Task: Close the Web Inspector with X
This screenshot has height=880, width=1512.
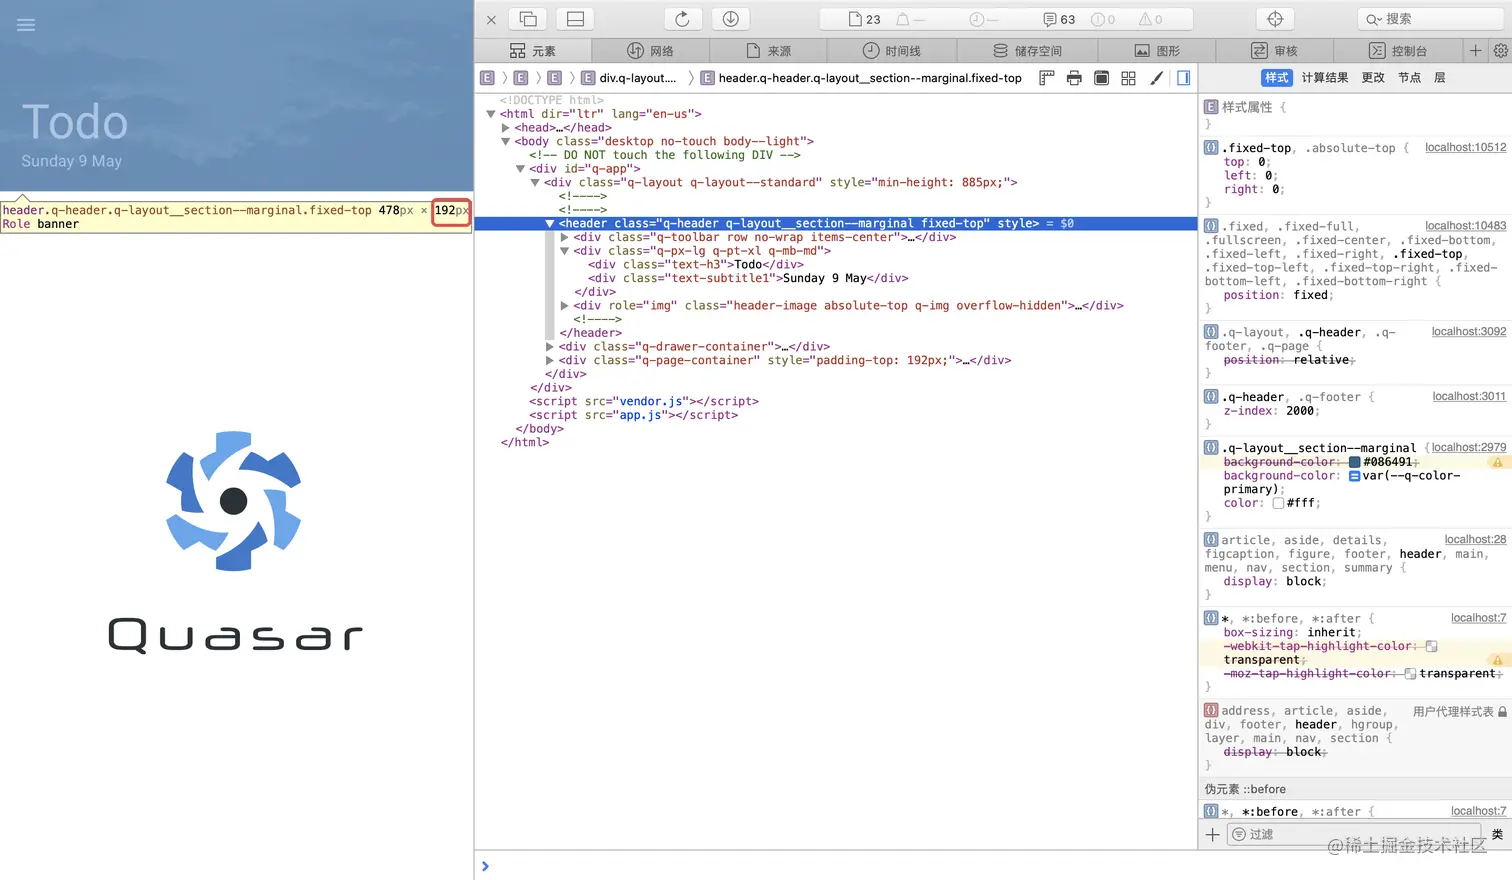Action: [491, 19]
